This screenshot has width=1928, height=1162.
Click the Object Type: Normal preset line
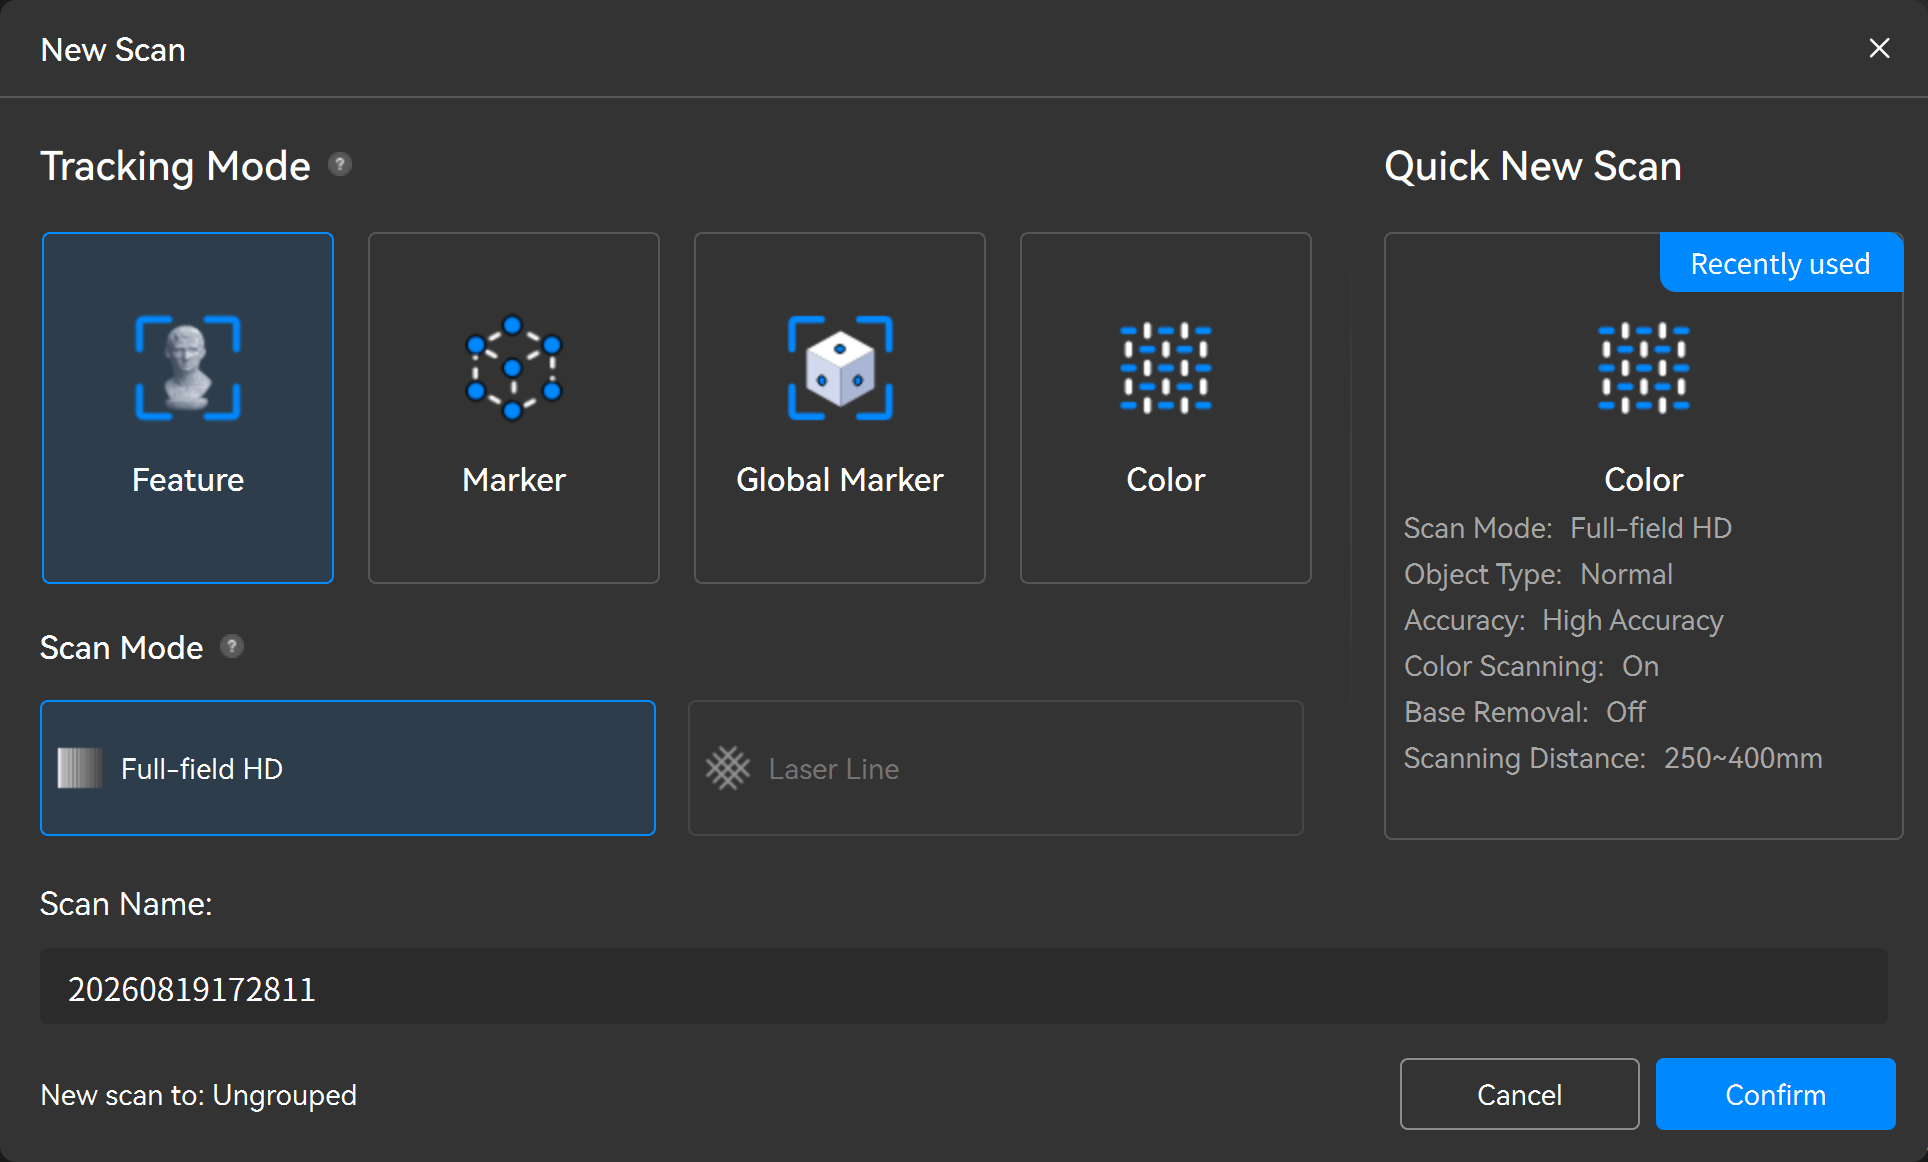1538,574
